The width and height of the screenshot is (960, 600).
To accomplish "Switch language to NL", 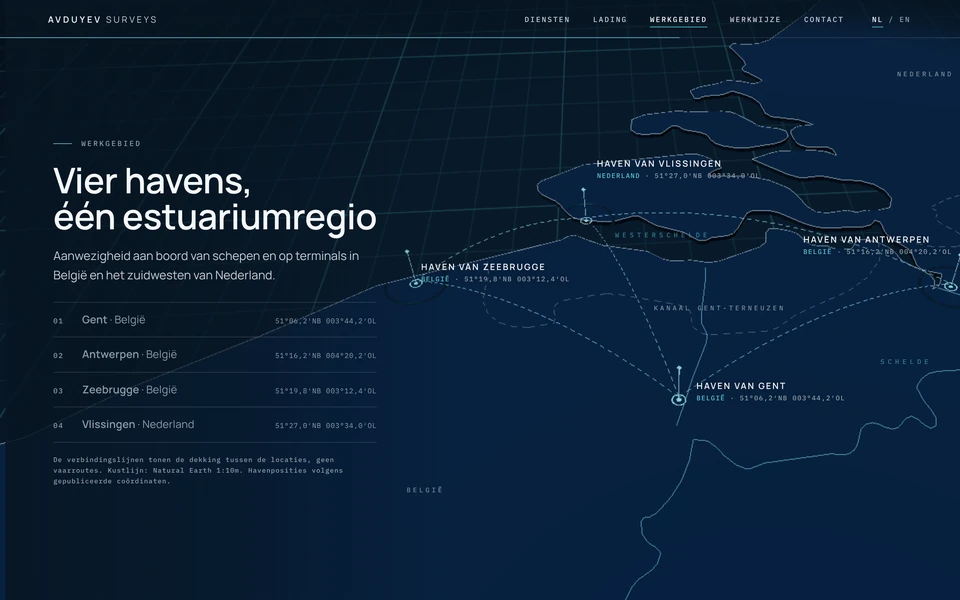I will [x=877, y=20].
